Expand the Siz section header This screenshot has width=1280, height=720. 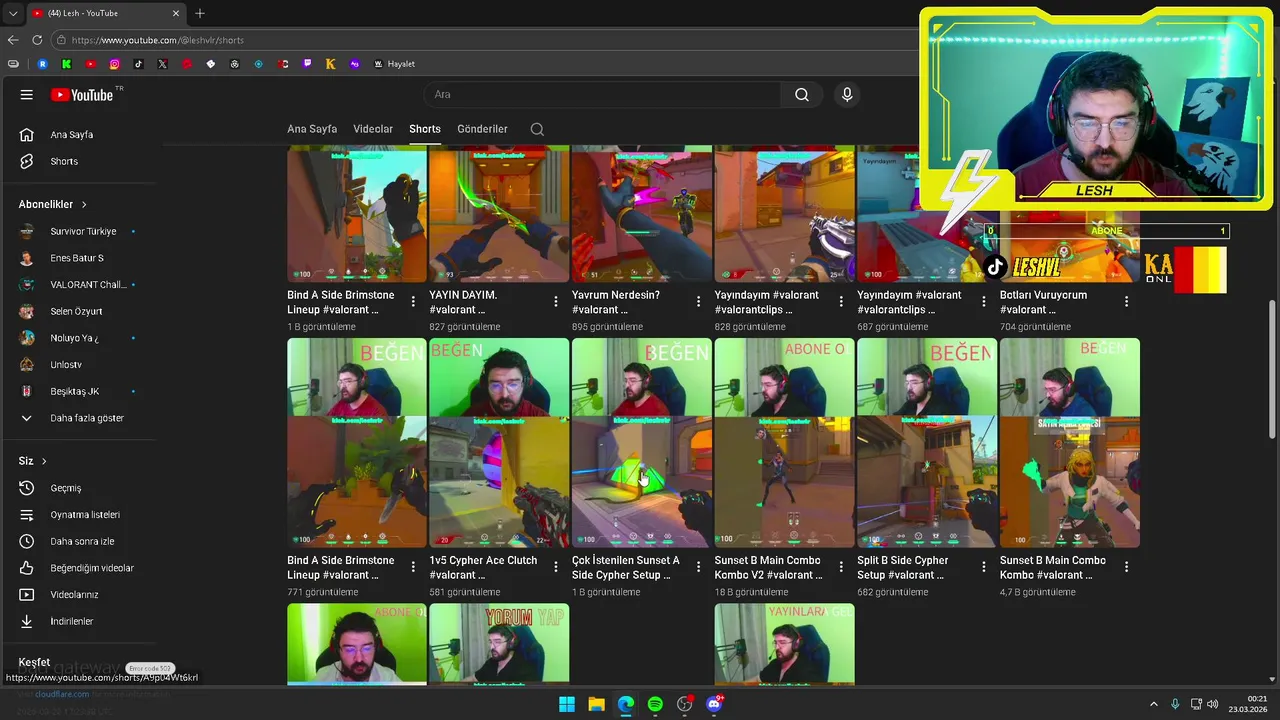coord(33,461)
